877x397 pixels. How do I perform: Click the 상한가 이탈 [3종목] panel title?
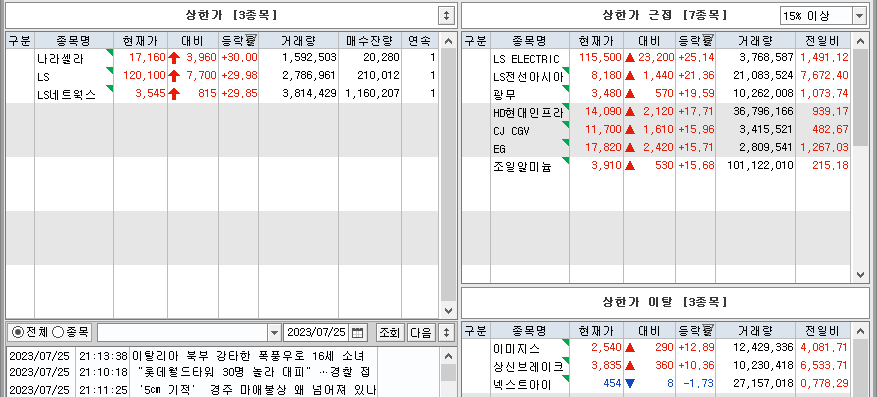click(664, 303)
